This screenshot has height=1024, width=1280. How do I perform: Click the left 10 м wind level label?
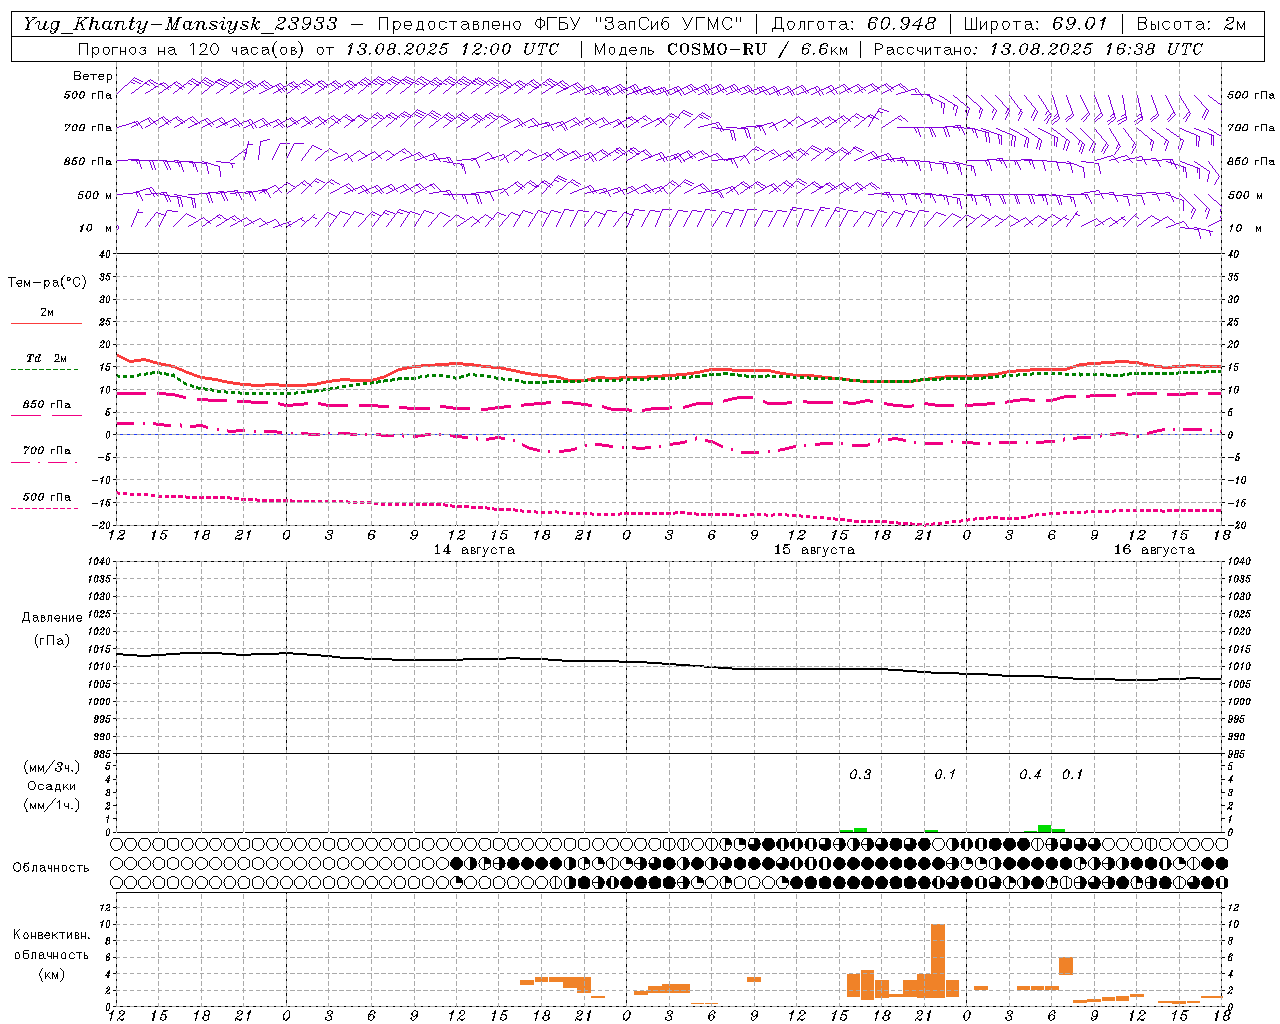pos(95,228)
